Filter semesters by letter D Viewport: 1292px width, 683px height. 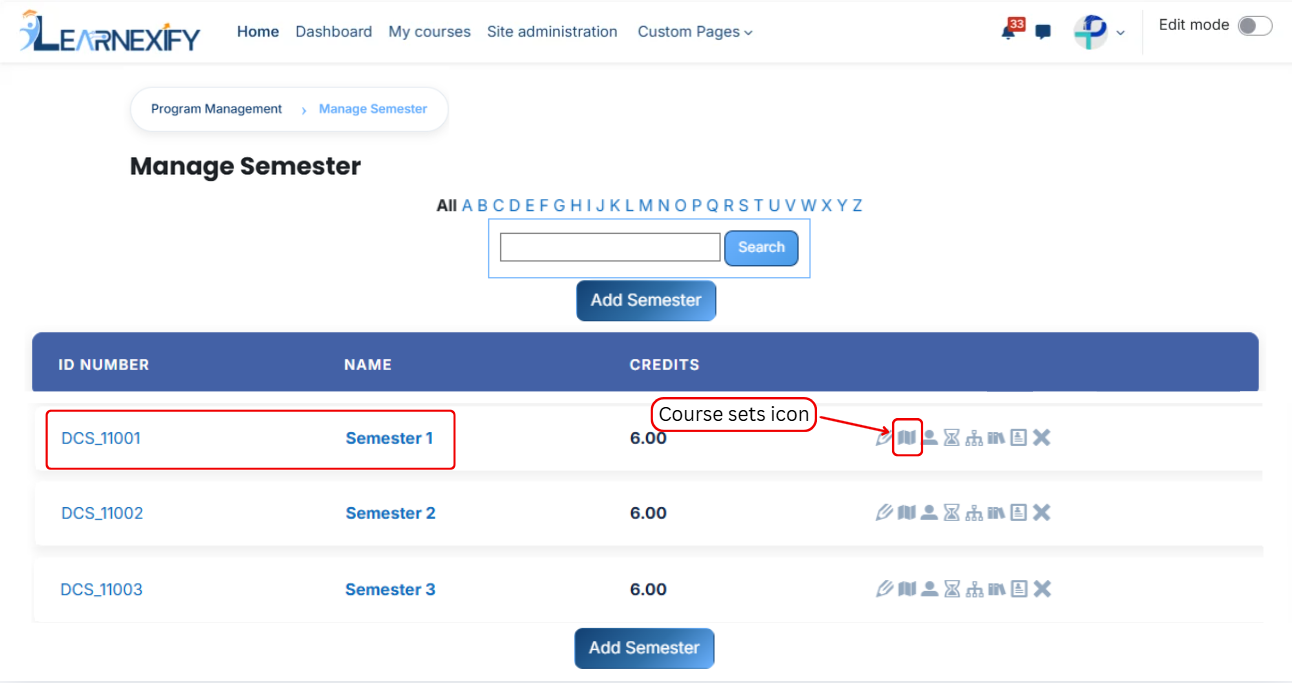514,205
